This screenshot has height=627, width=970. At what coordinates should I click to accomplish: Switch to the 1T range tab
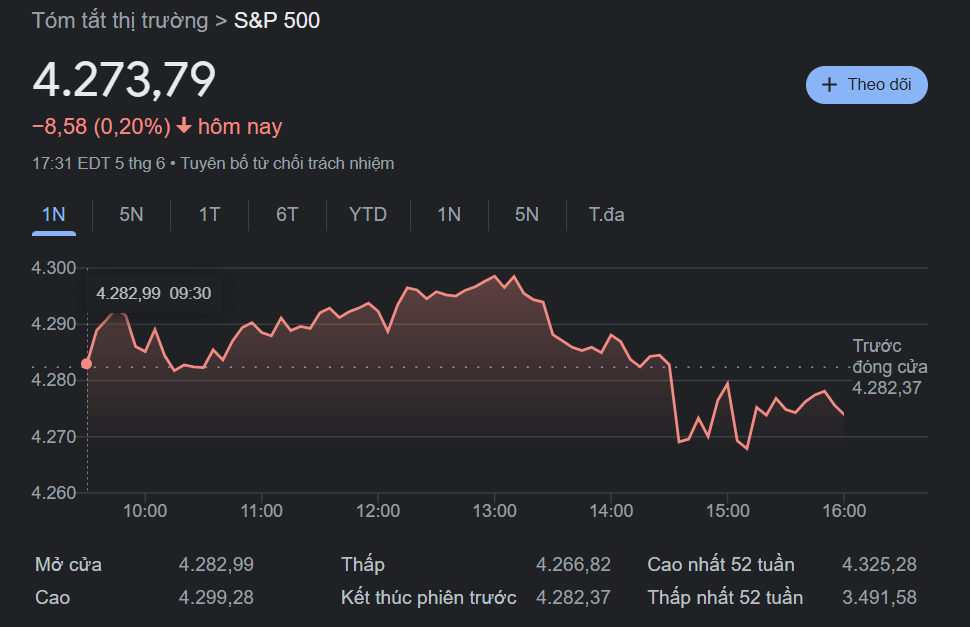[209, 214]
